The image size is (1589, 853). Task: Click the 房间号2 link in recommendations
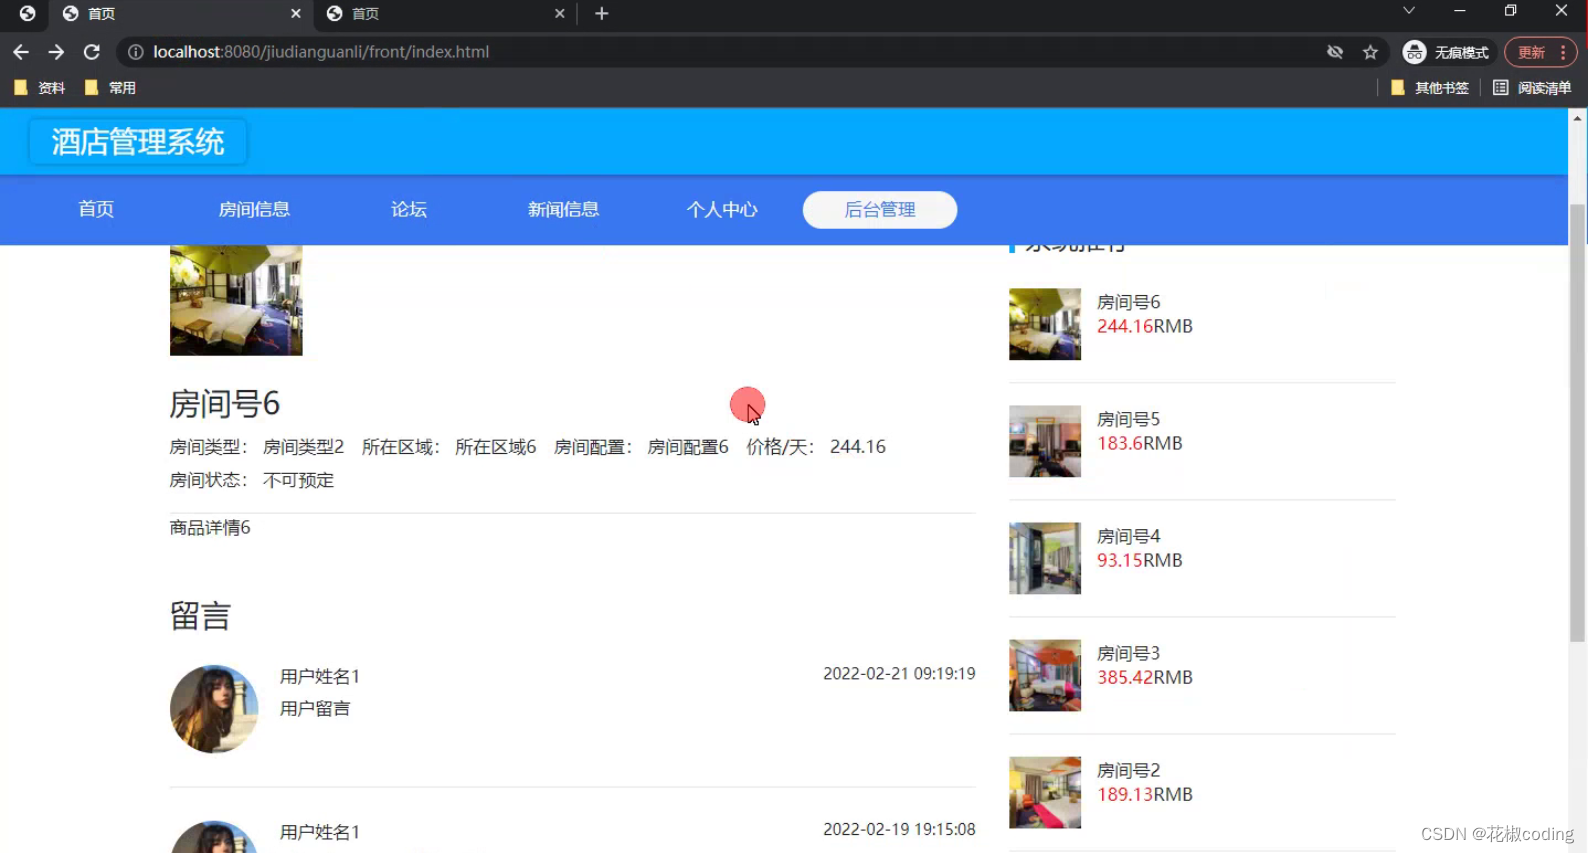coord(1128,770)
